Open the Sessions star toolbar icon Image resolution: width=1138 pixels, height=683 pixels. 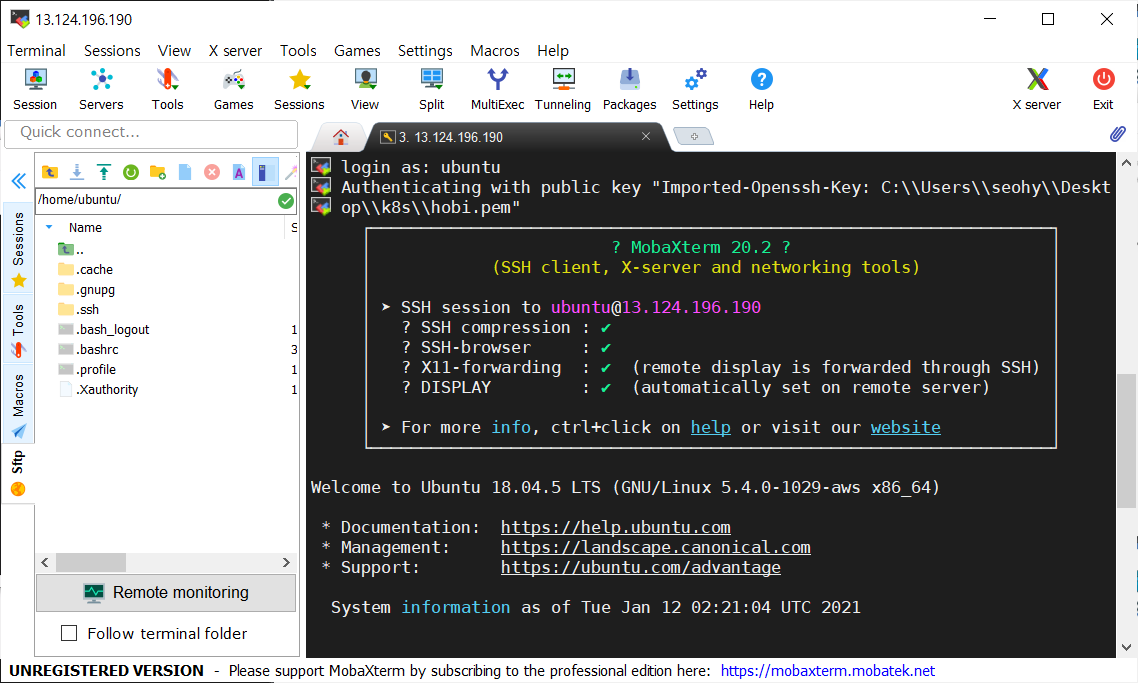point(299,80)
